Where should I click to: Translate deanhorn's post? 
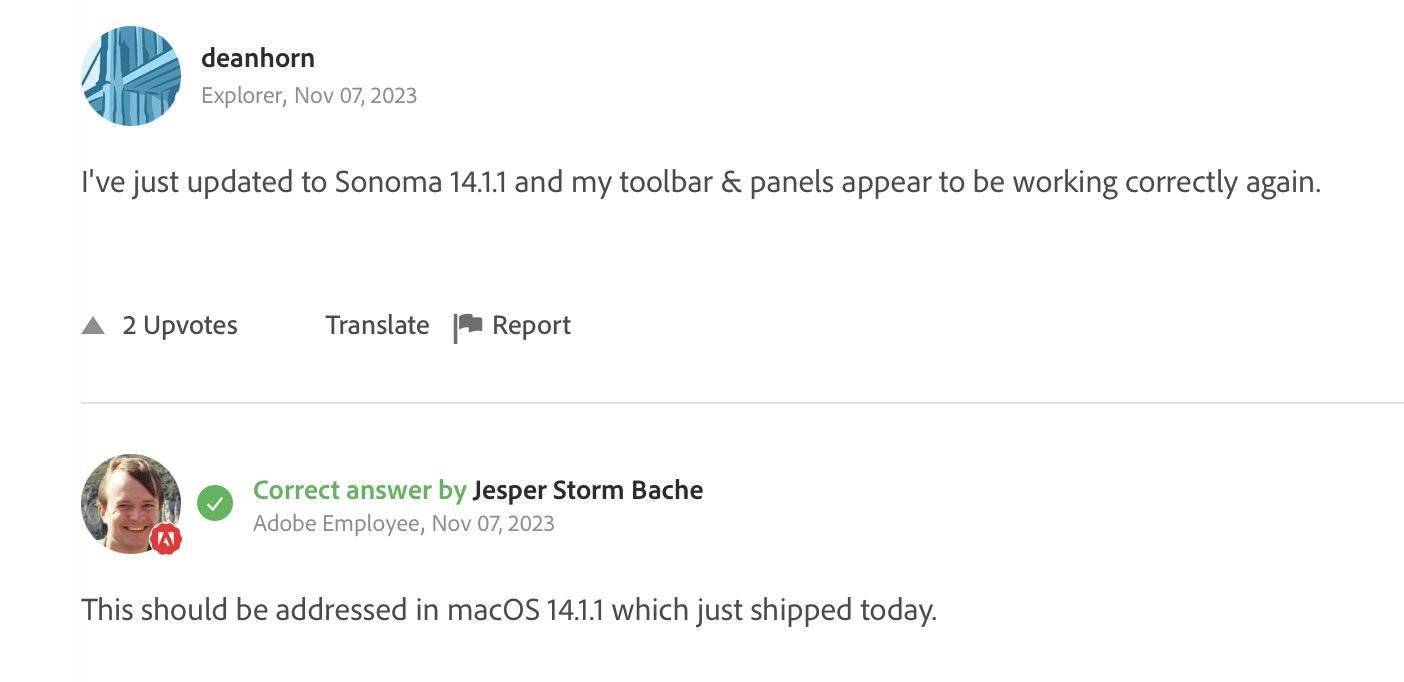pyautogui.click(x=377, y=326)
